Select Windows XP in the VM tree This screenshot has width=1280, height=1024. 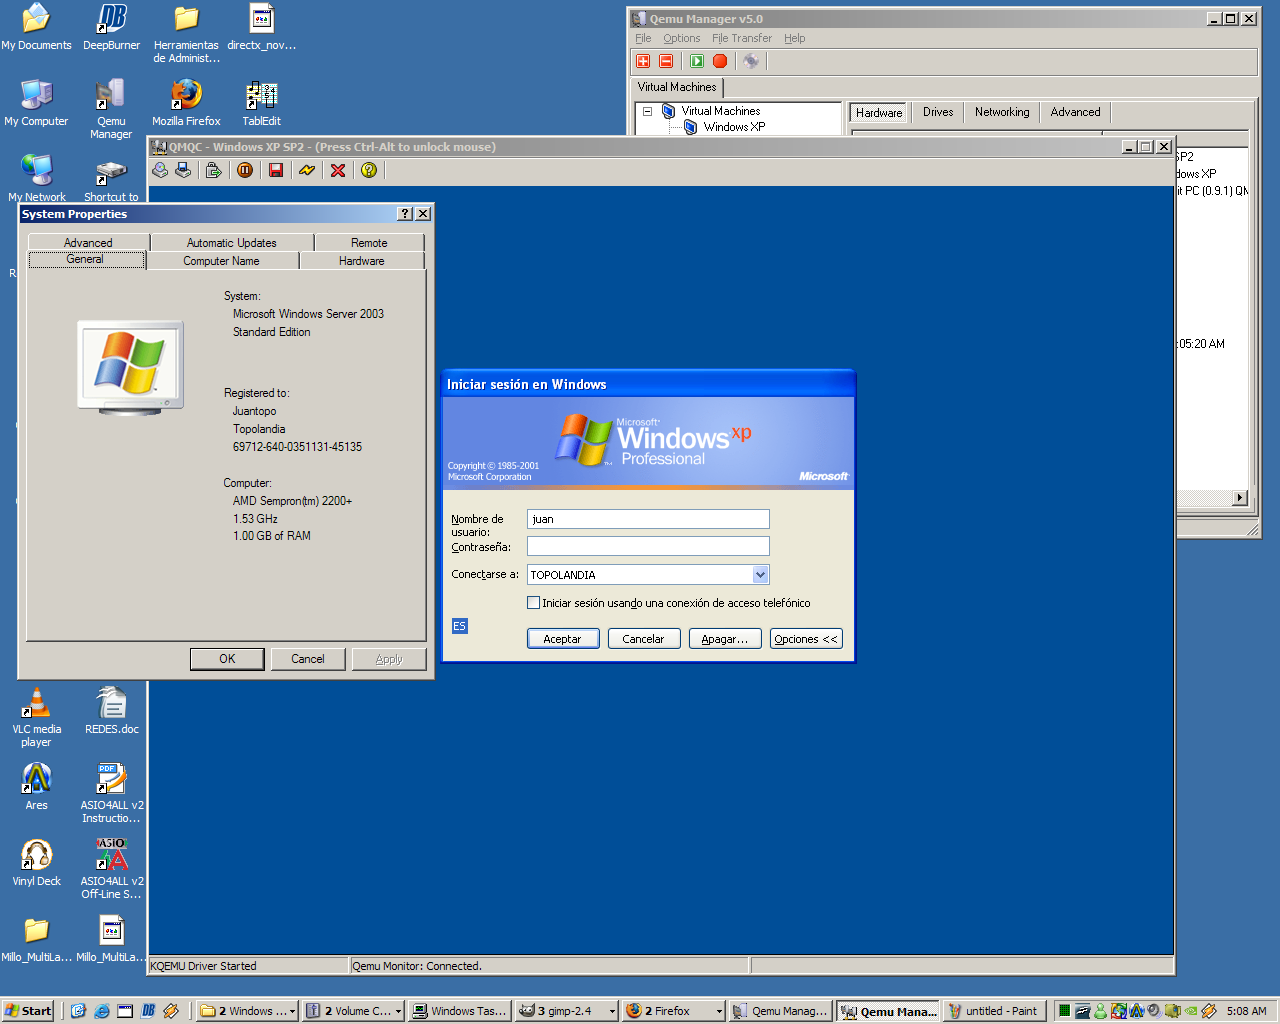(733, 127)
